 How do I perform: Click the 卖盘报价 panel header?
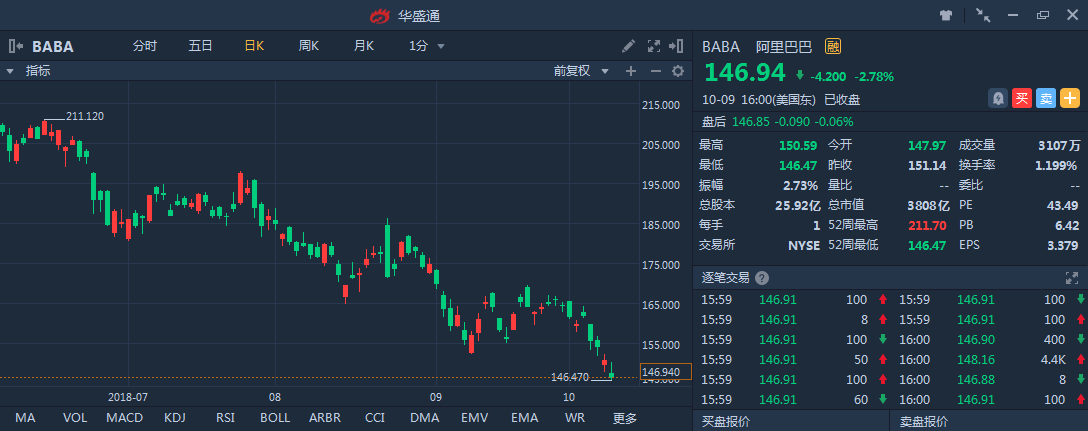click(x=989, y=421)
